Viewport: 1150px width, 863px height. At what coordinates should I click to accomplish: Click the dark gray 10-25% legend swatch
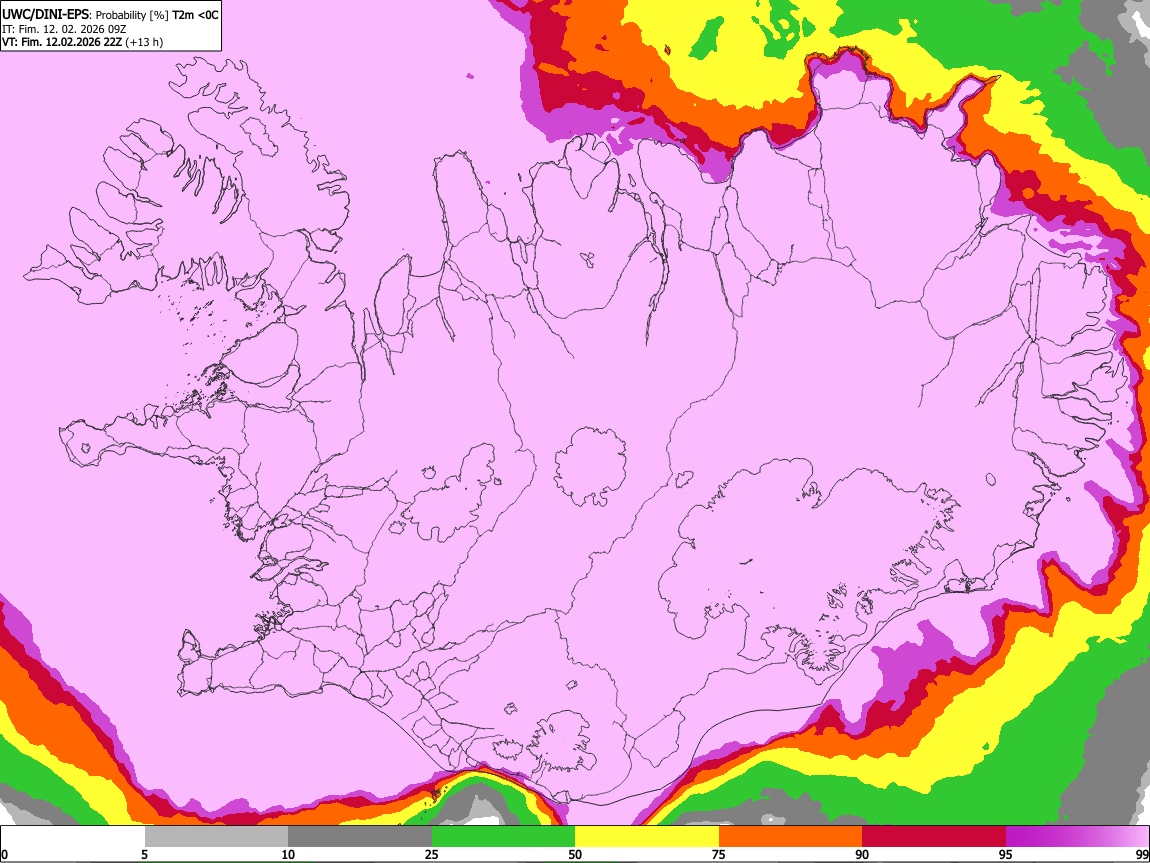tap(359, 837)
